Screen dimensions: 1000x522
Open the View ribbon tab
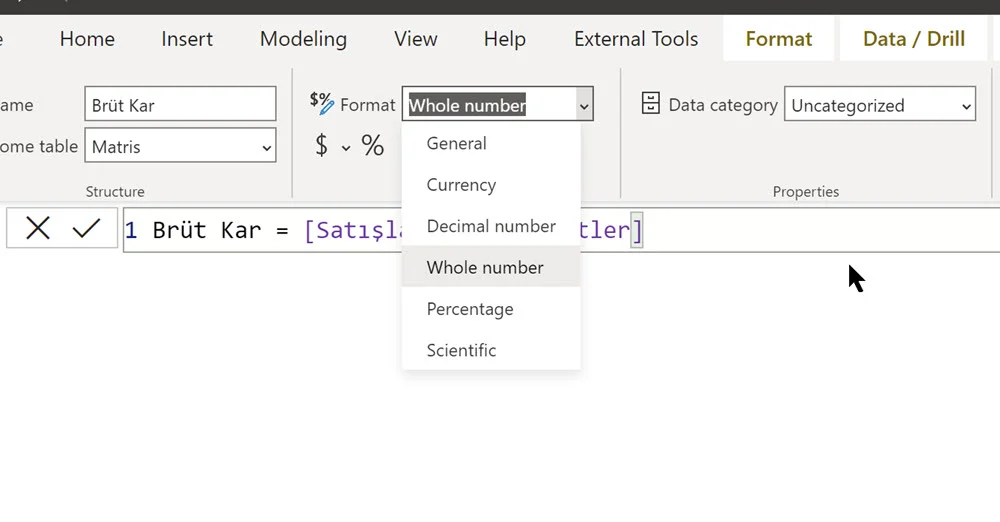pos(416,39)
